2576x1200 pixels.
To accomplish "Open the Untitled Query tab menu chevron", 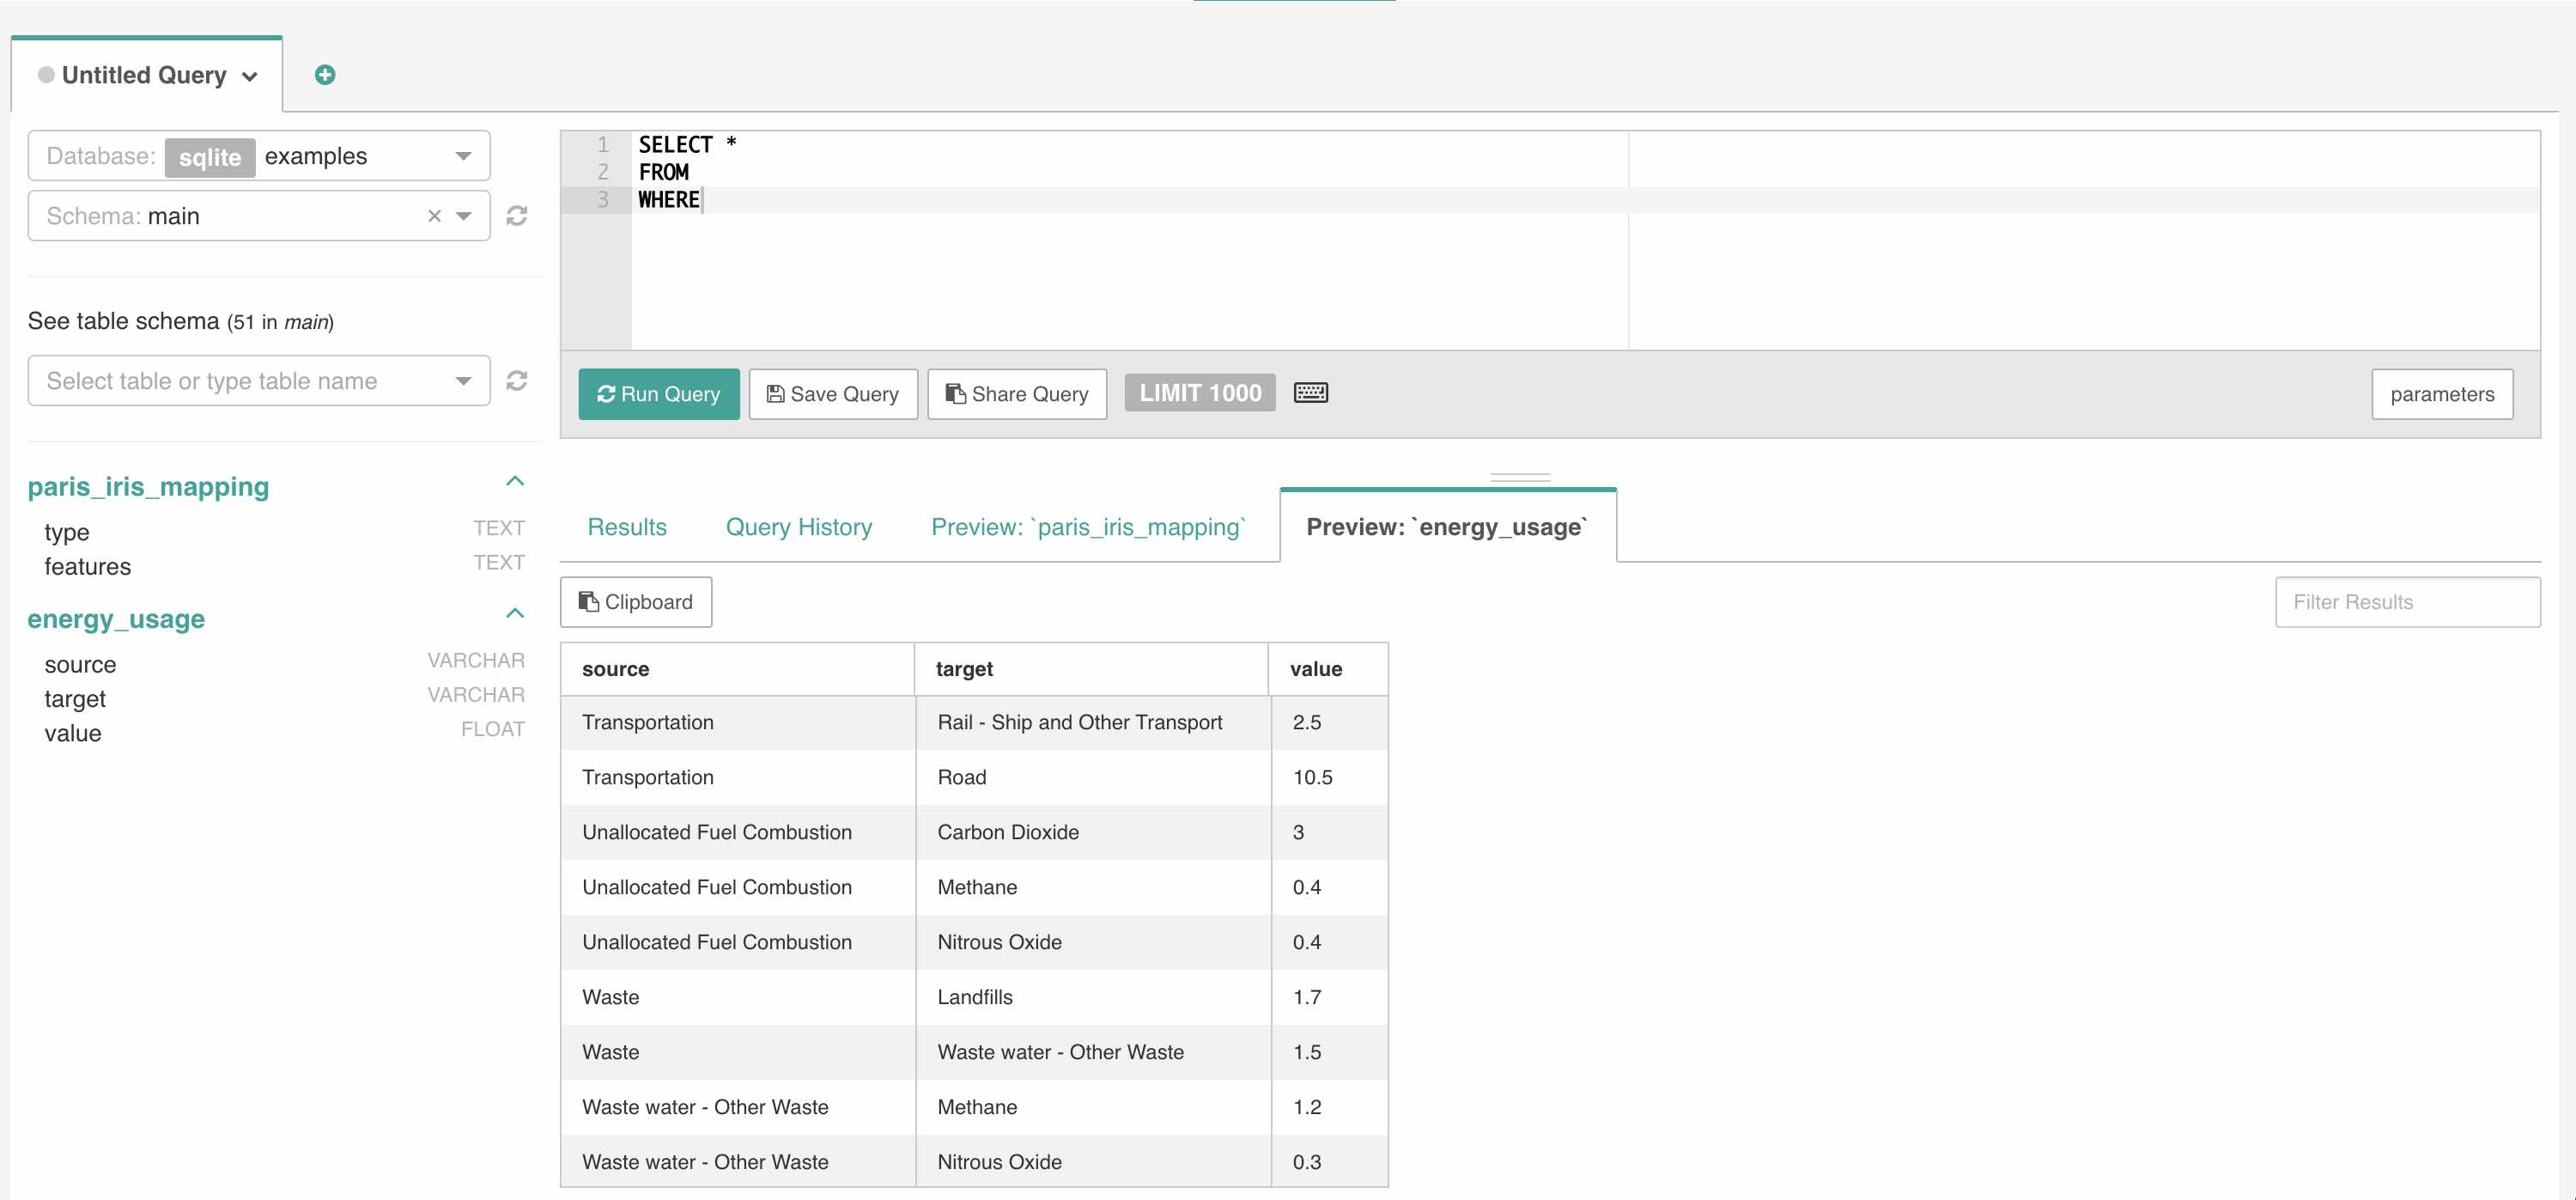I will [250, 77].
